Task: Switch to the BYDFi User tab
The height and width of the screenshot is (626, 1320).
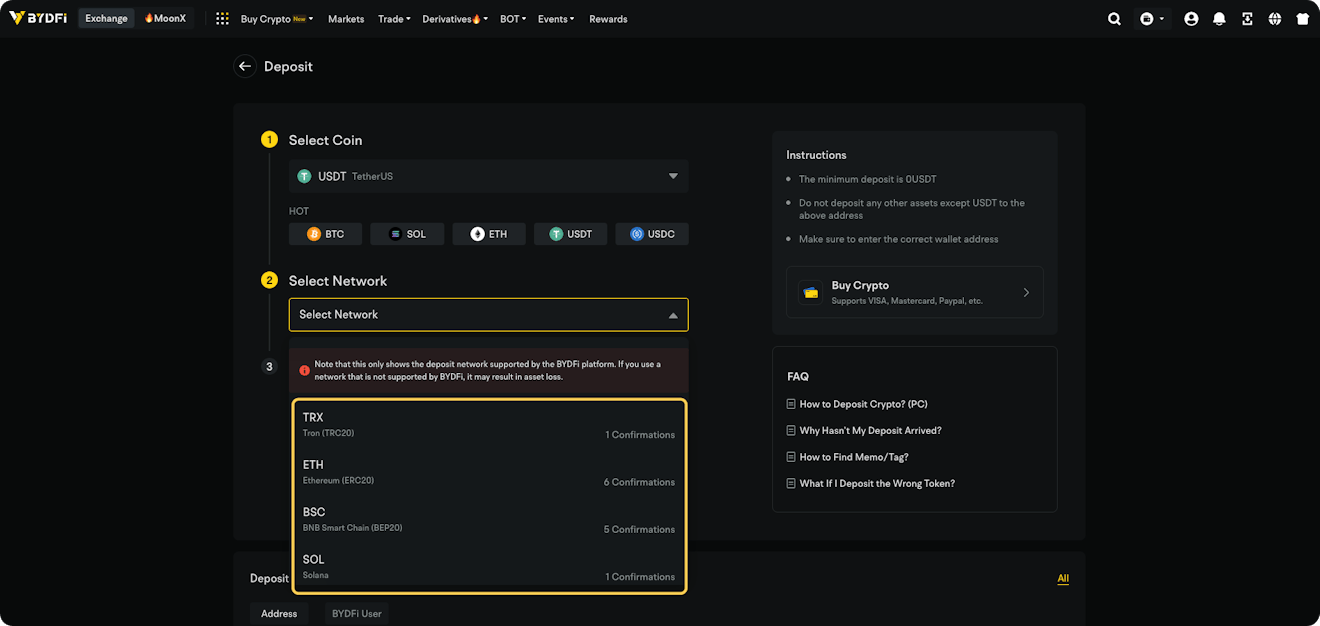Action: click(x=356, y=613)
